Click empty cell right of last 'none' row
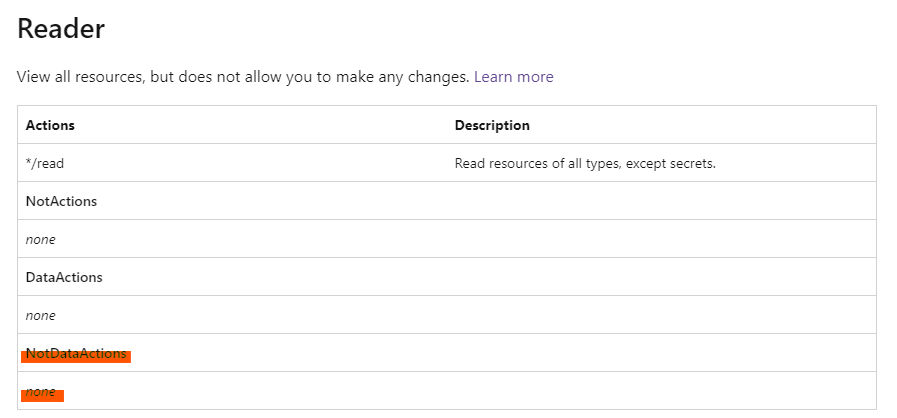This screenshot has width=897, height=418. point(660,391)
